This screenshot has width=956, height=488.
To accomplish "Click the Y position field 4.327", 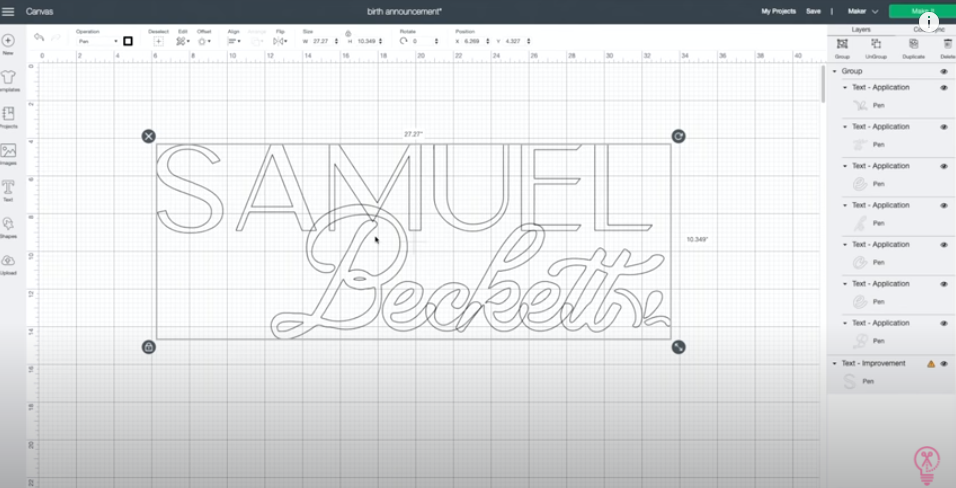I will point(513,41).
